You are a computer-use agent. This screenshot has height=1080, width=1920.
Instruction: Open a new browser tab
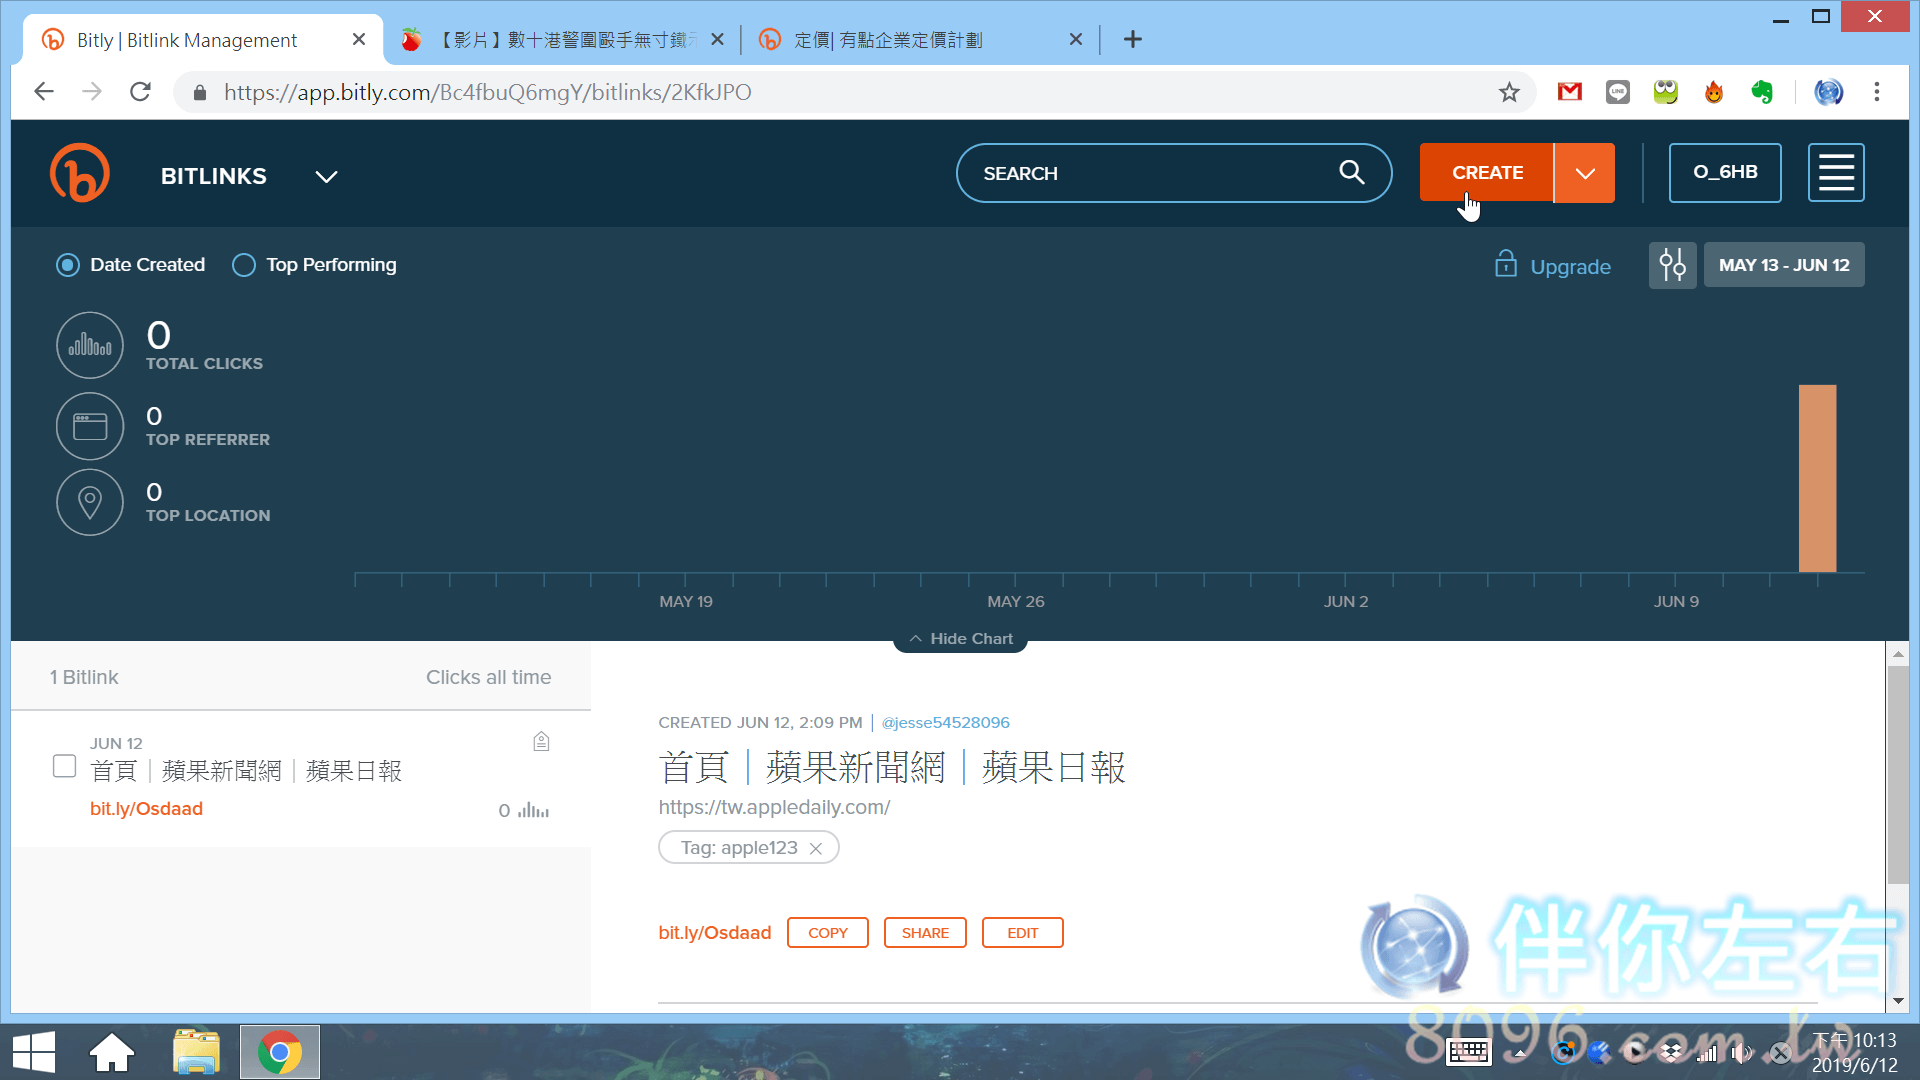pos(1133,40)
